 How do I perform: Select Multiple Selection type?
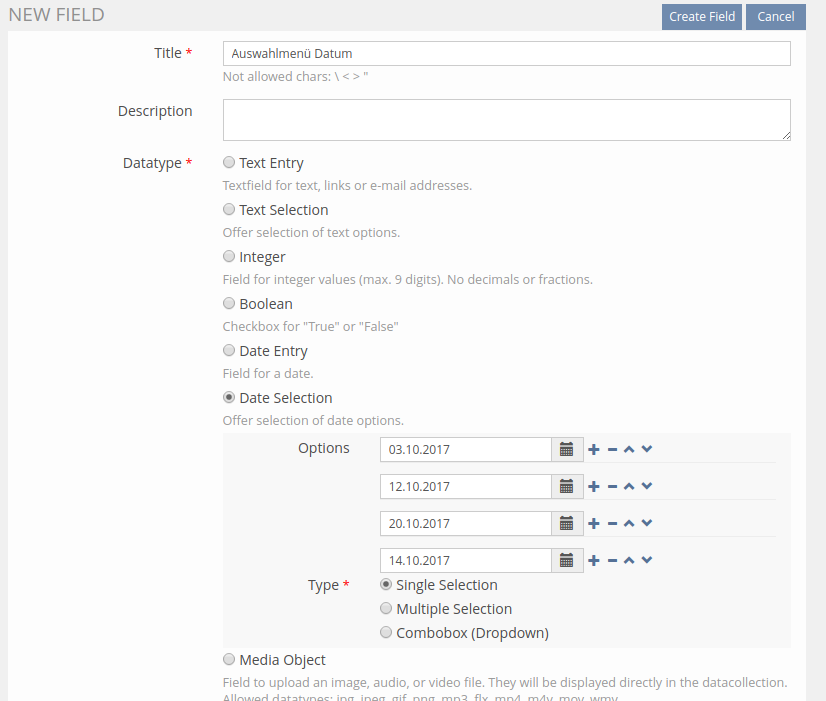[386, 609]
